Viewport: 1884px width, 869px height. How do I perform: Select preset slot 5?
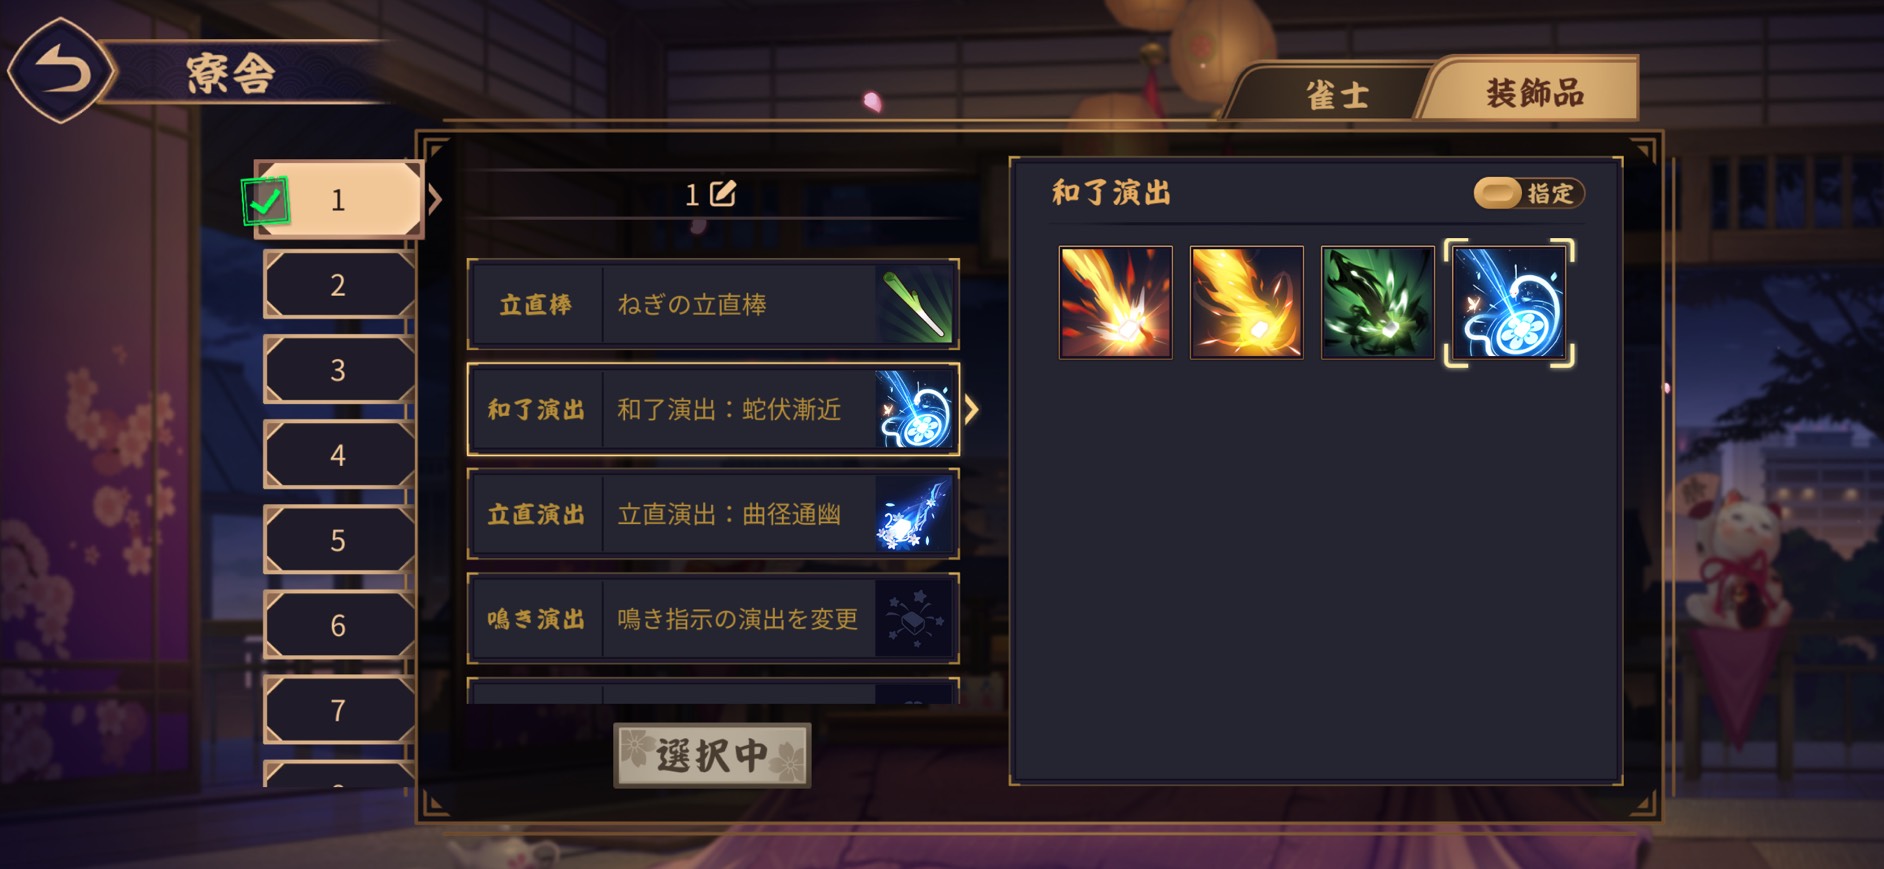[x=339, y=540]
